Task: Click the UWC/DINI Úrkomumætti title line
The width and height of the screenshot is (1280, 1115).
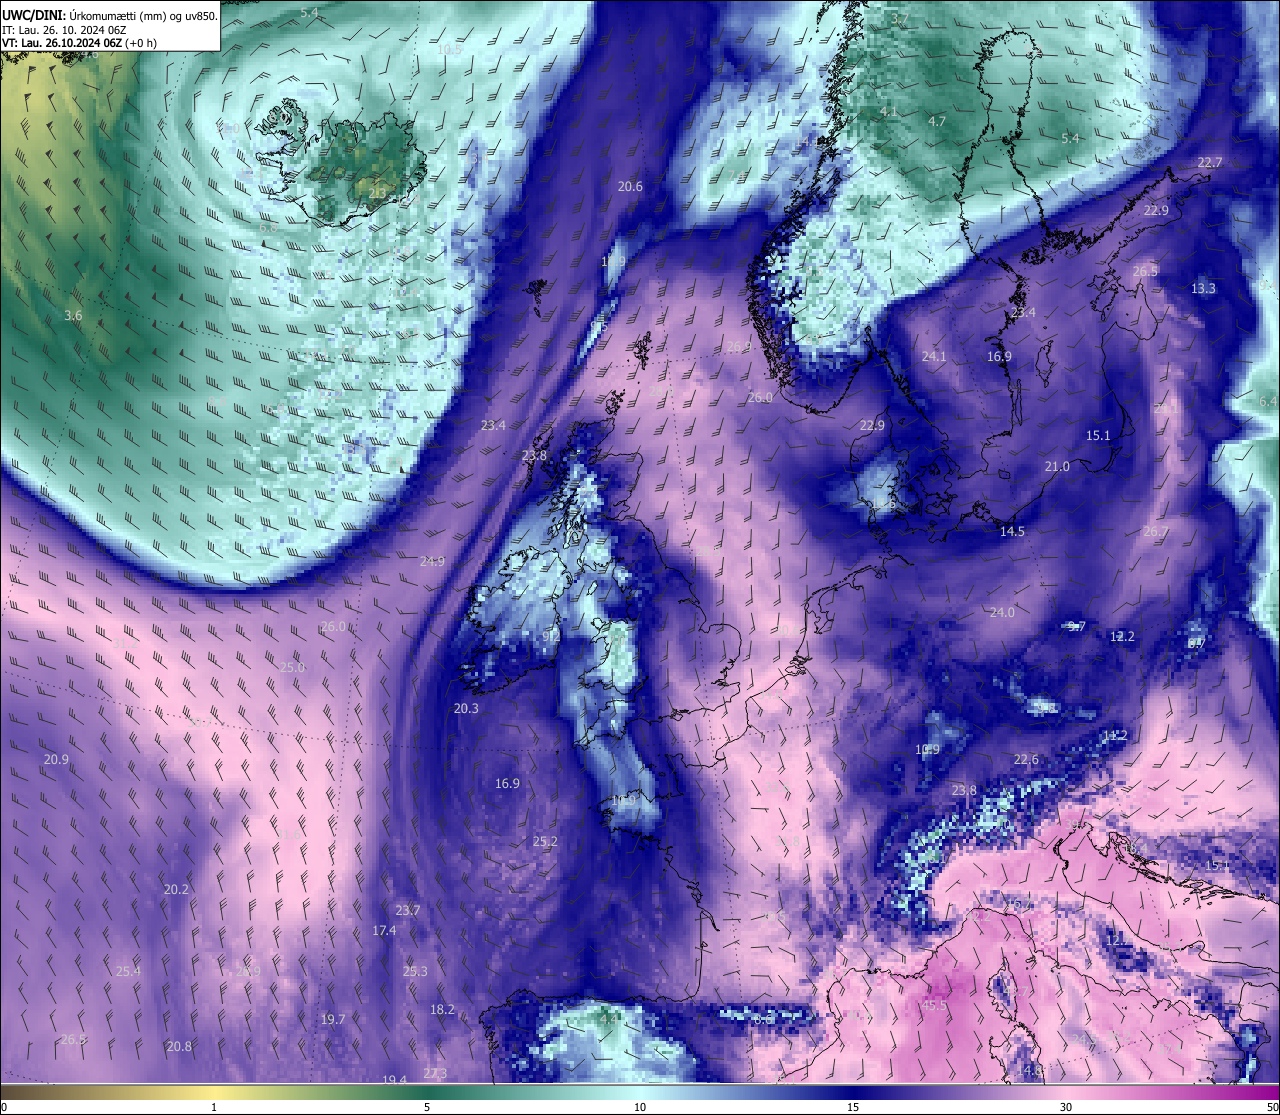Action: 110,15
